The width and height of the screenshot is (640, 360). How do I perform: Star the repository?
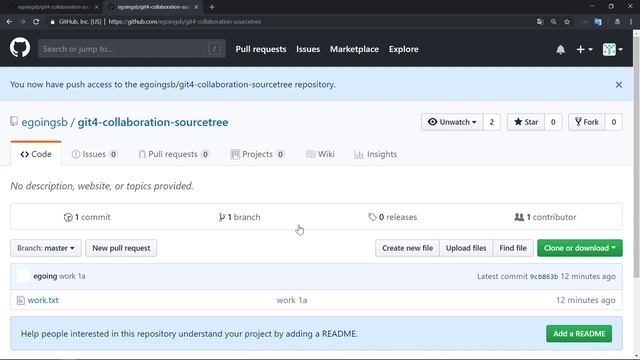(x=526, y=122)
